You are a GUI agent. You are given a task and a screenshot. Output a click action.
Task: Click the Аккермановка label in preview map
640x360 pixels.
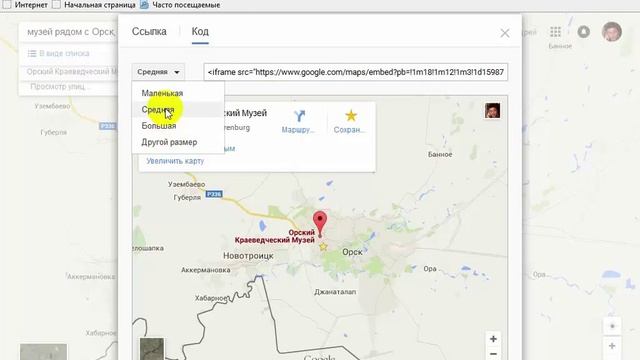(x=206, y=270)
